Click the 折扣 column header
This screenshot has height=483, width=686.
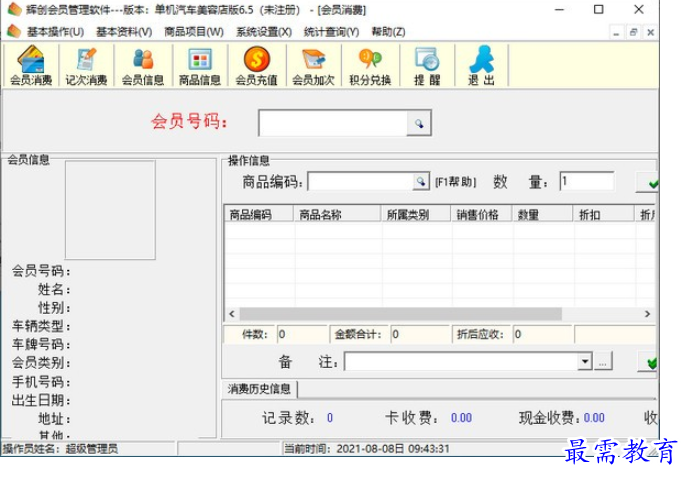[604, 214]
